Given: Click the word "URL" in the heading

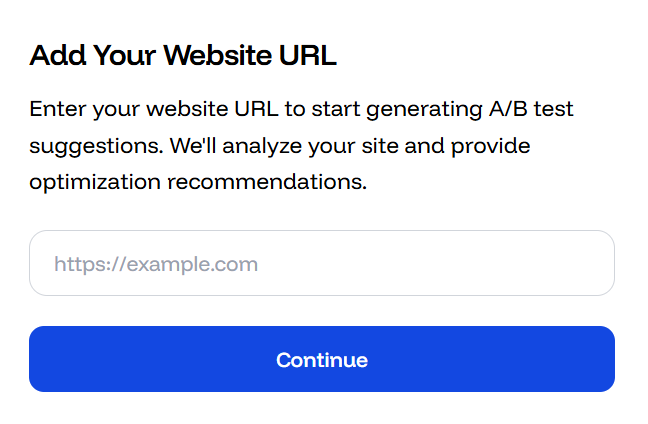Looking at the screenshot, I should tap(310, 56).
